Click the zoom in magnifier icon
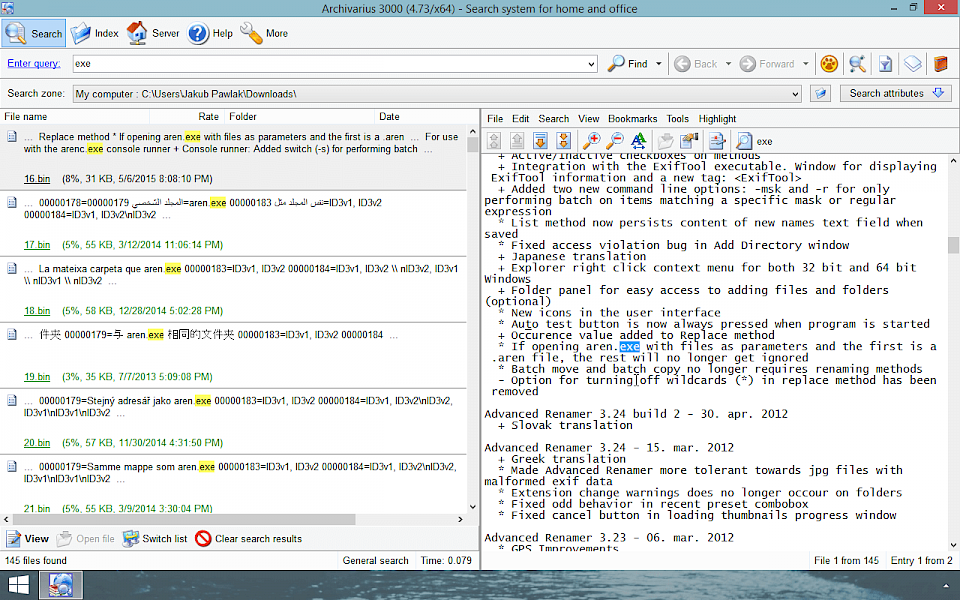The height and width of the screenshot is (600, 960). pos(591,141)
